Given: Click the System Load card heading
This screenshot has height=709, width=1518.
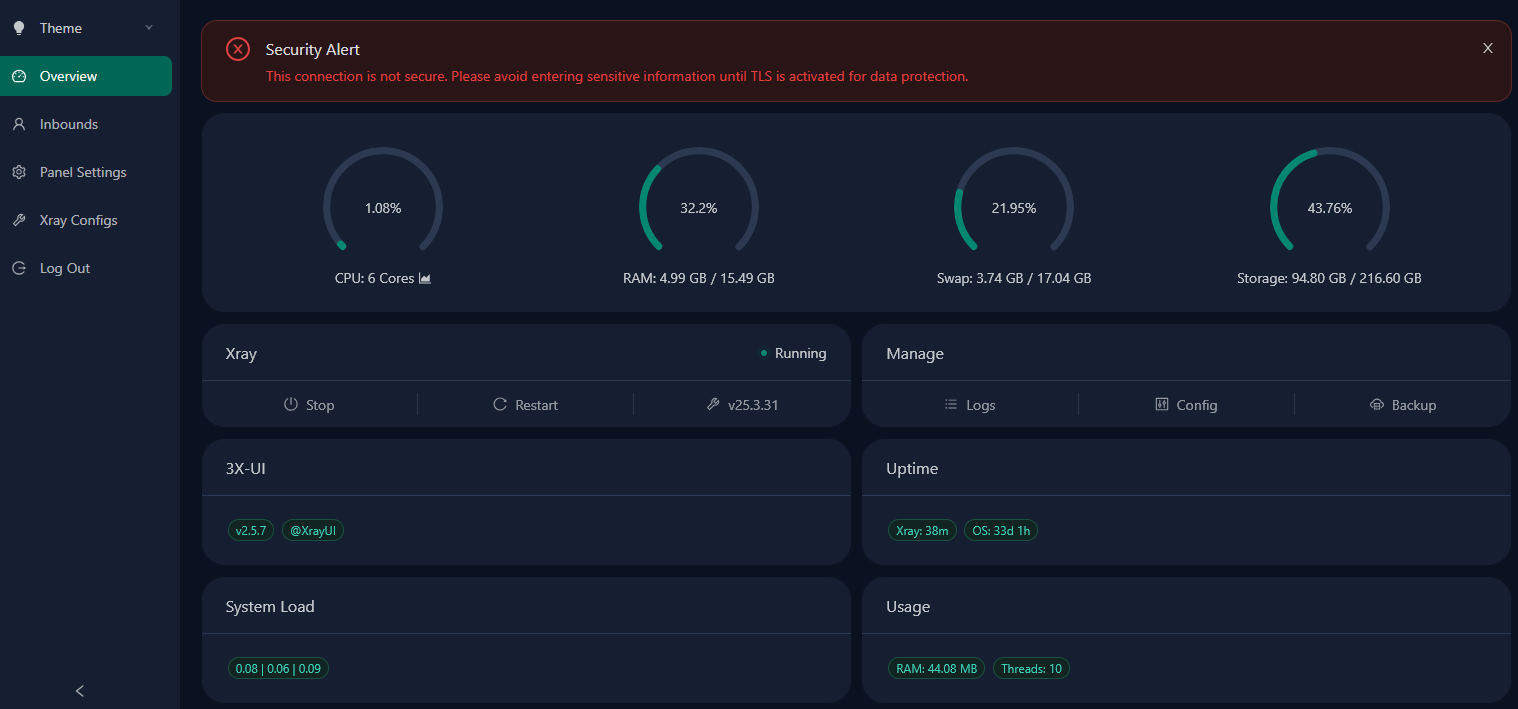Looking at the screenshot, I should 270,606.
